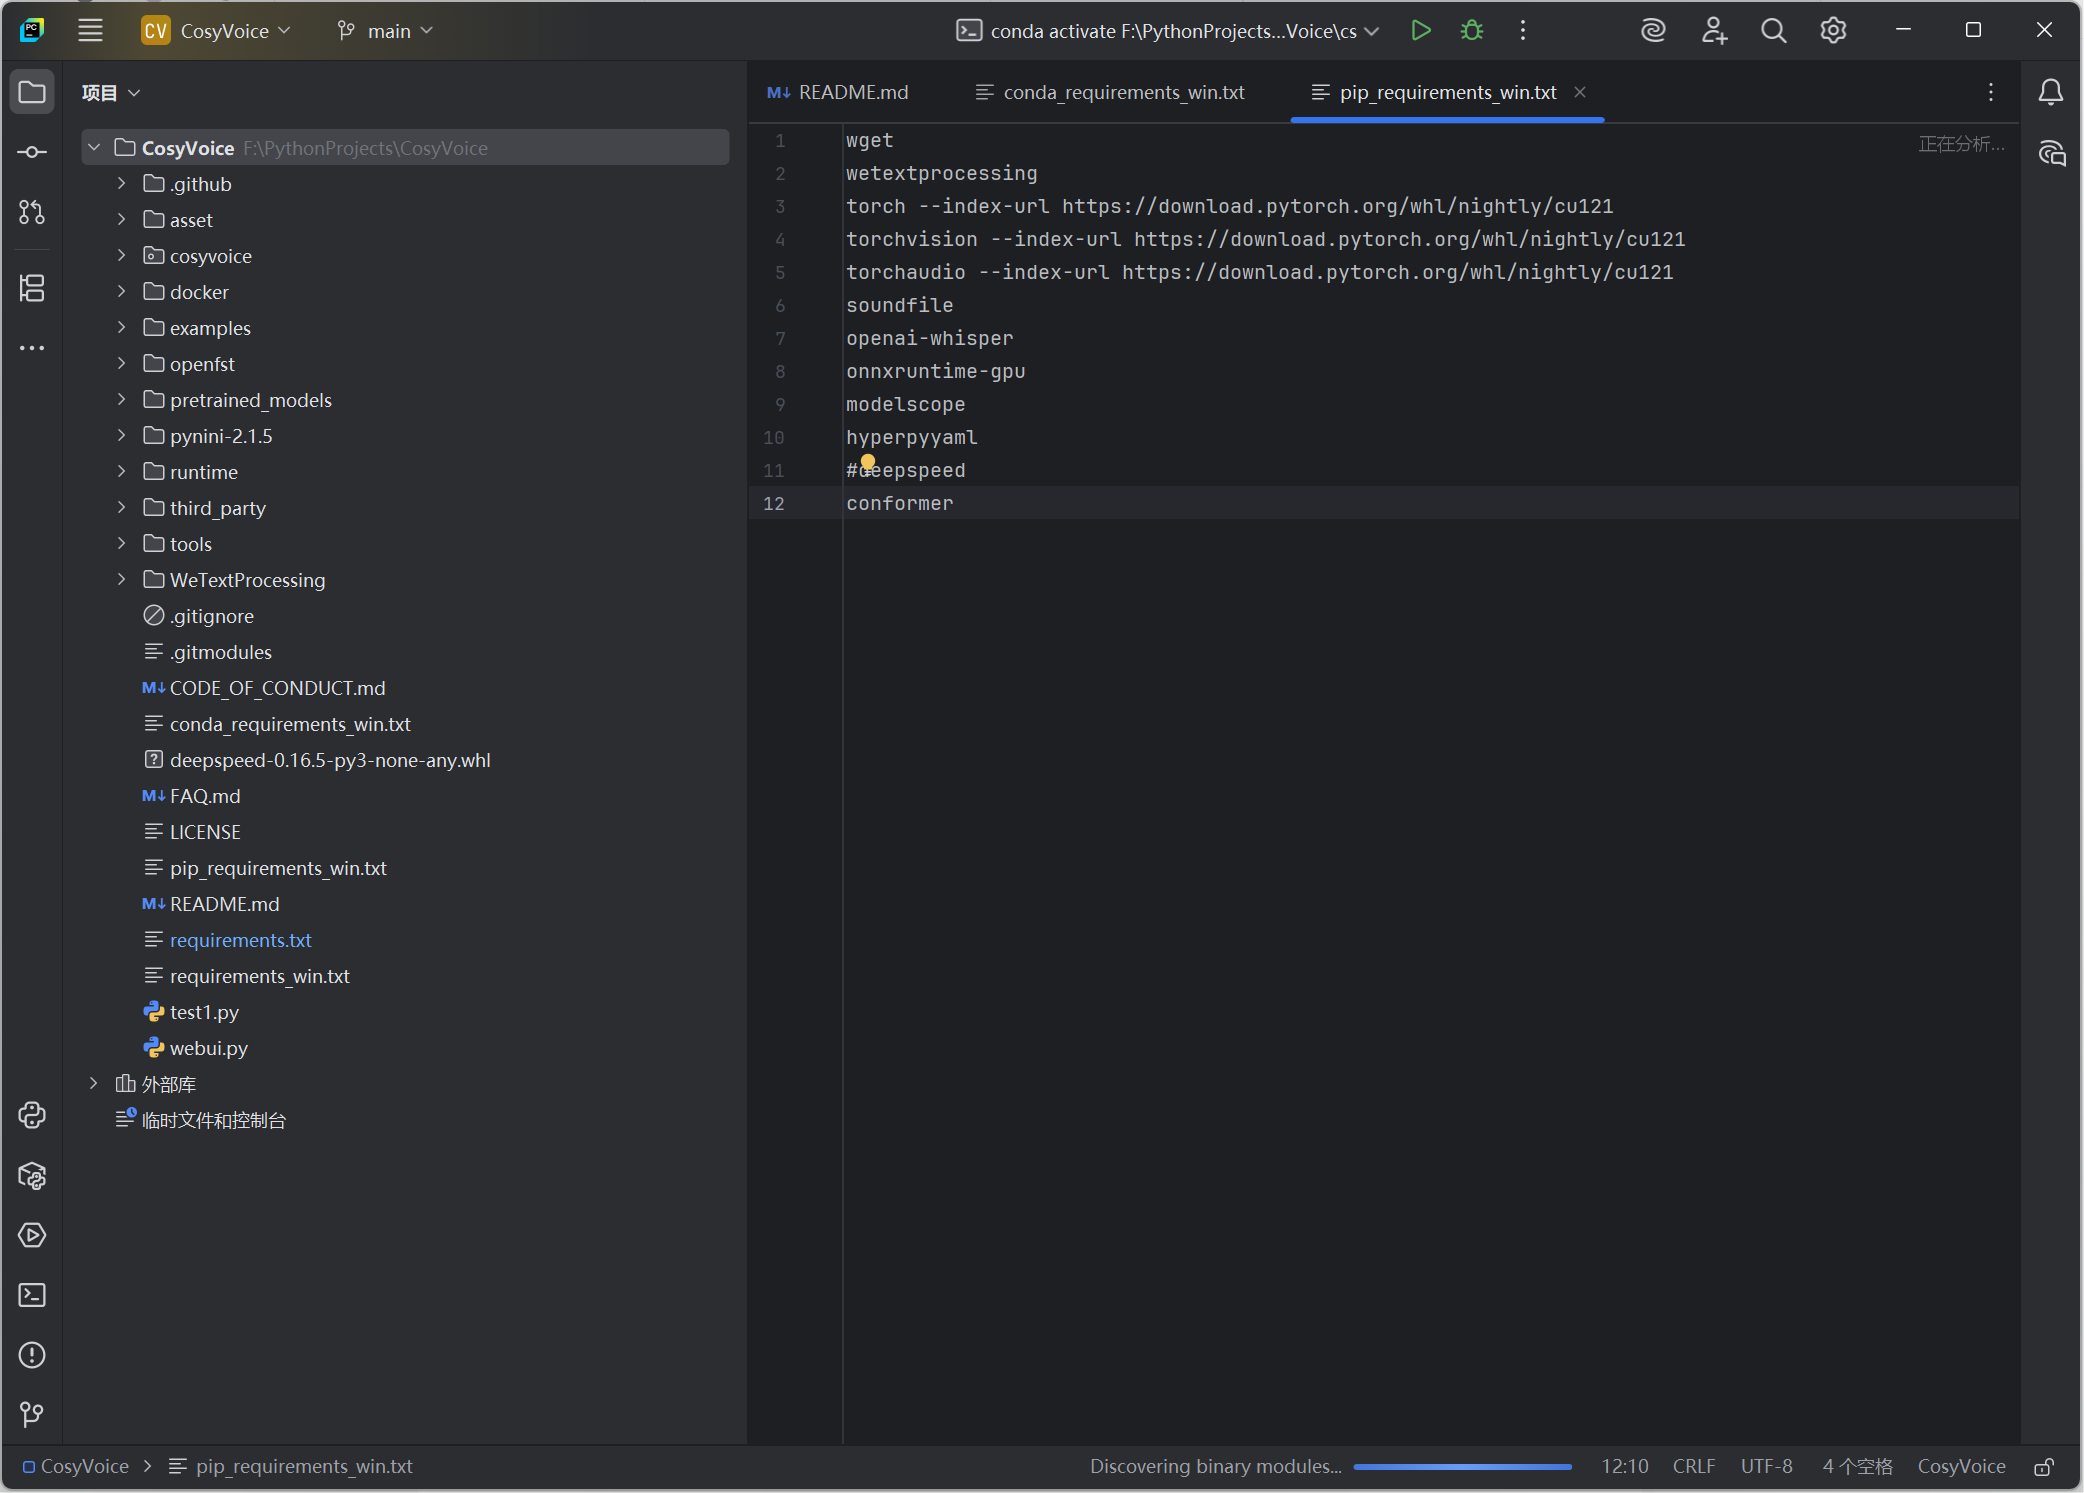Click Discovering binary modules progress bar
Viewport: 2084px width, 1493px height.
click(x=1462, y=1467)
